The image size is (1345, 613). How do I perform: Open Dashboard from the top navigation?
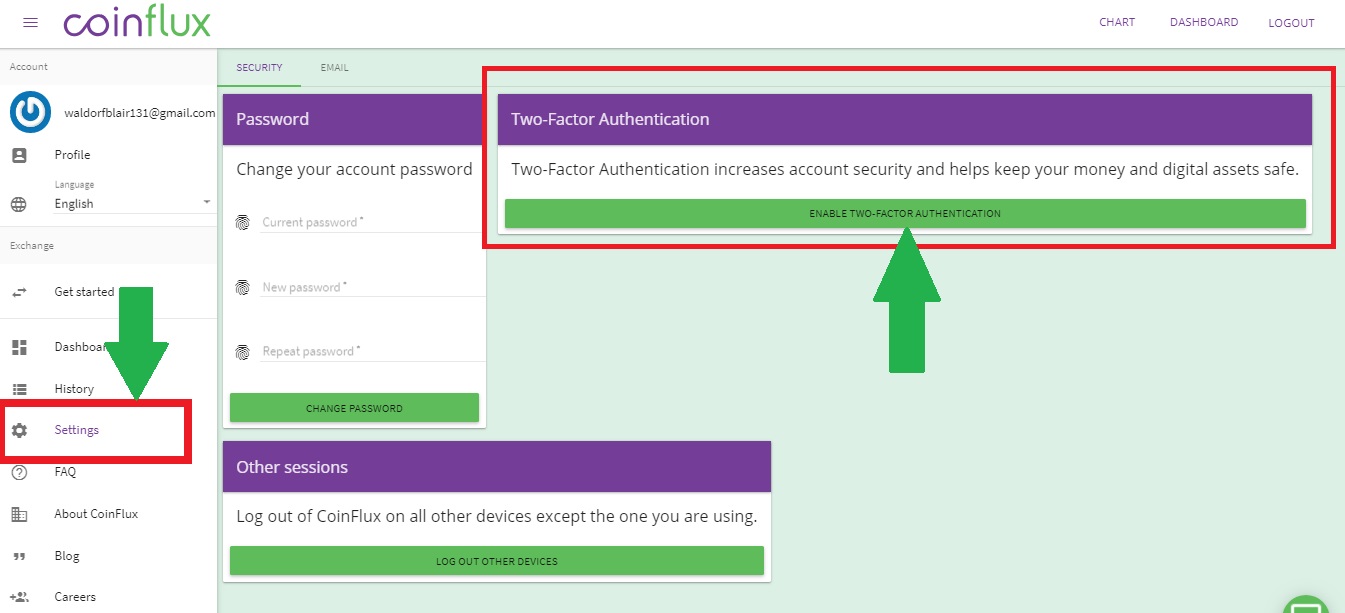tap(1204, 22)
